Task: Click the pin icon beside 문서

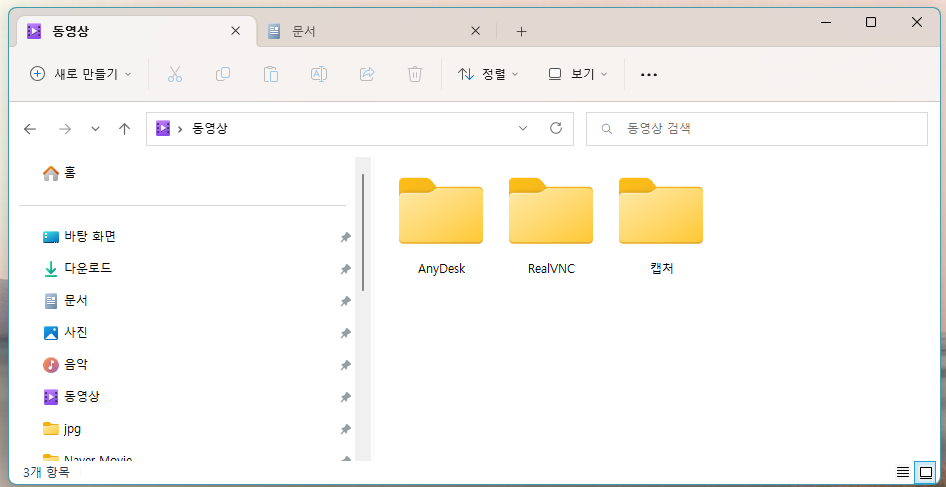Action: (345, 301)
